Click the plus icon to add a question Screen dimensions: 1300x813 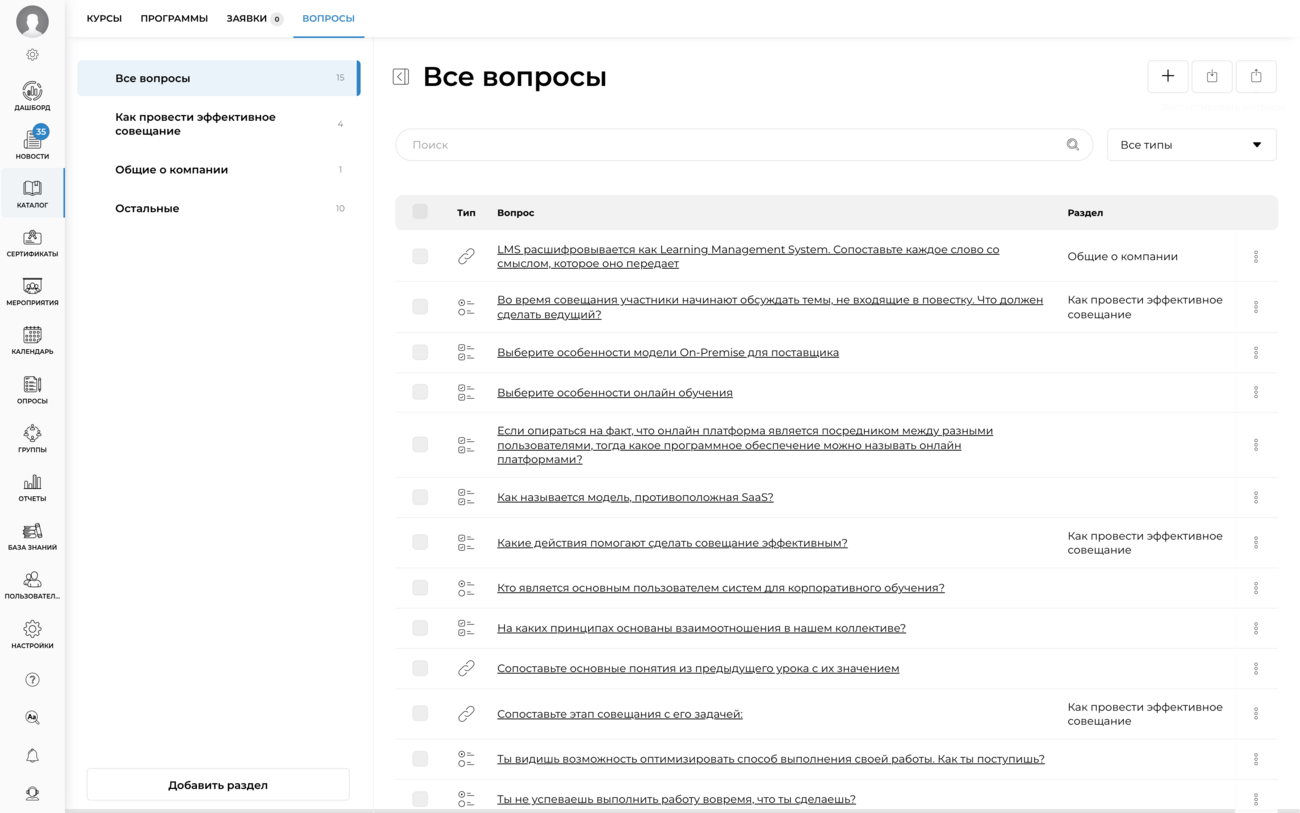pyautogui.click(x=1168, y=76)
